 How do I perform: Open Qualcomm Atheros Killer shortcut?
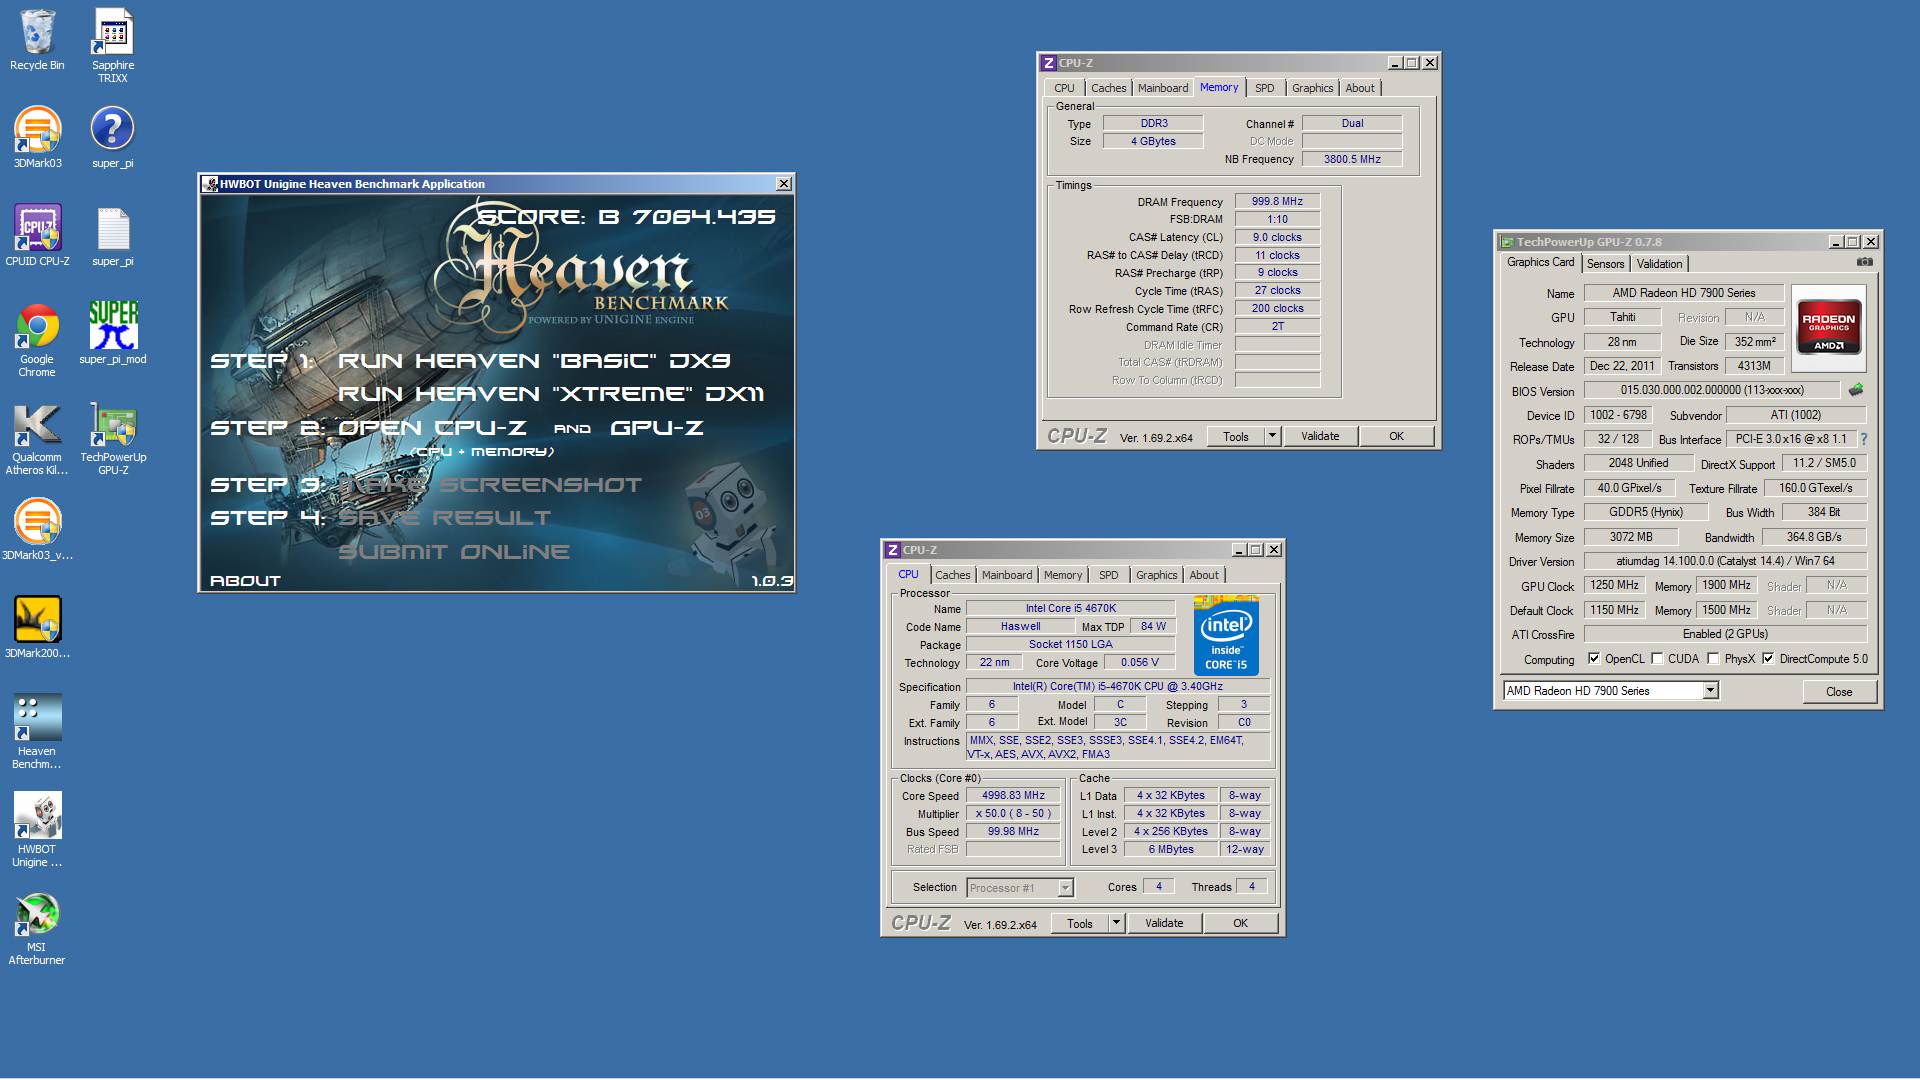coord(37,438)
